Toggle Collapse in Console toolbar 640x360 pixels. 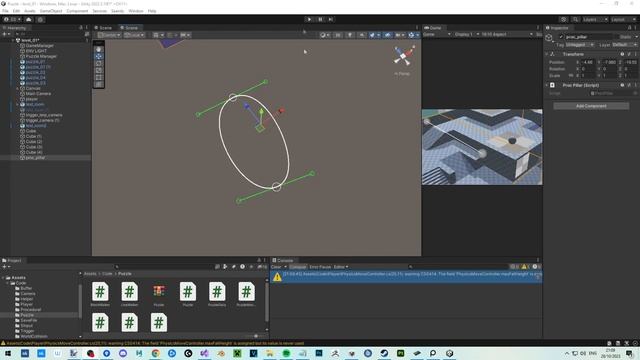298,267
